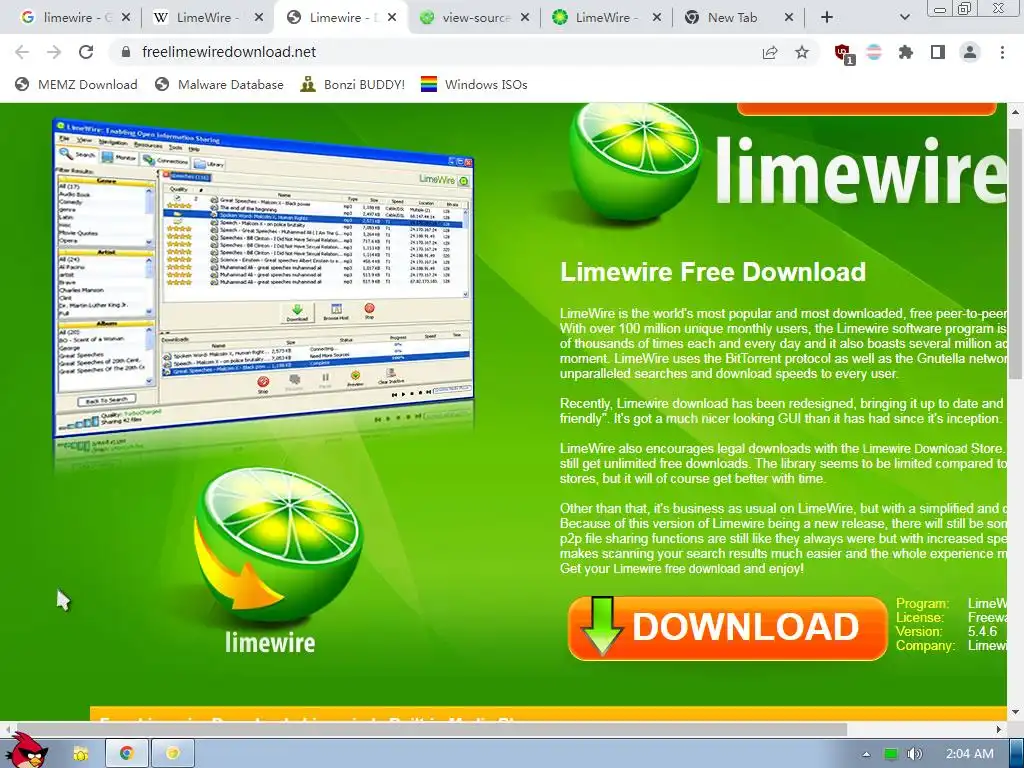Open the volume speaker tray icon
Viewport: 1024px width, 768px height.
[915, 754]
